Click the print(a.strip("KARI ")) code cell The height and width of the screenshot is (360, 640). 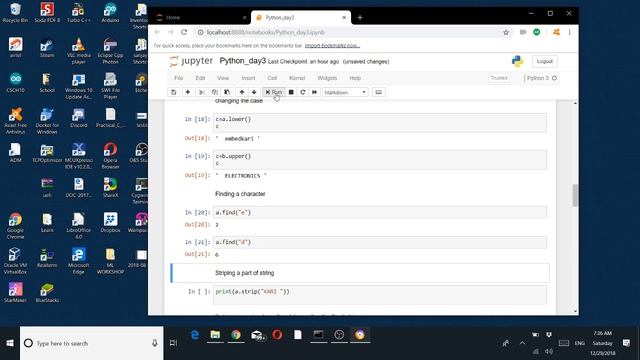[380, 295]
